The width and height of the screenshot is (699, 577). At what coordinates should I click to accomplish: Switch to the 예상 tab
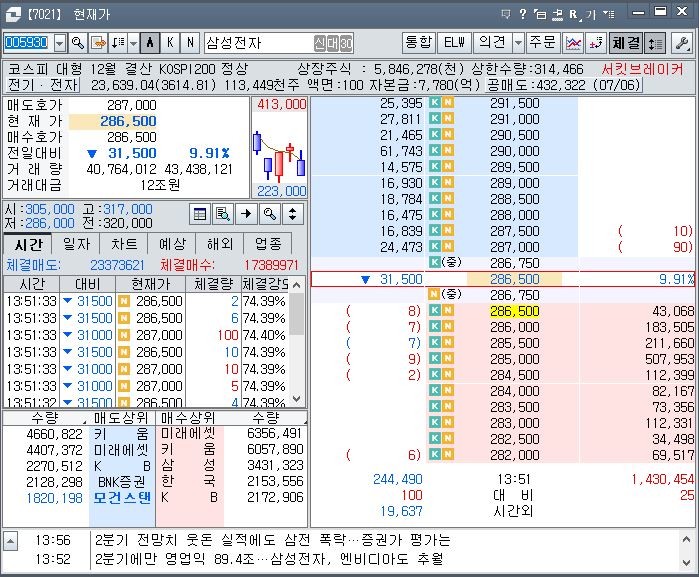(x=172, y=244)
